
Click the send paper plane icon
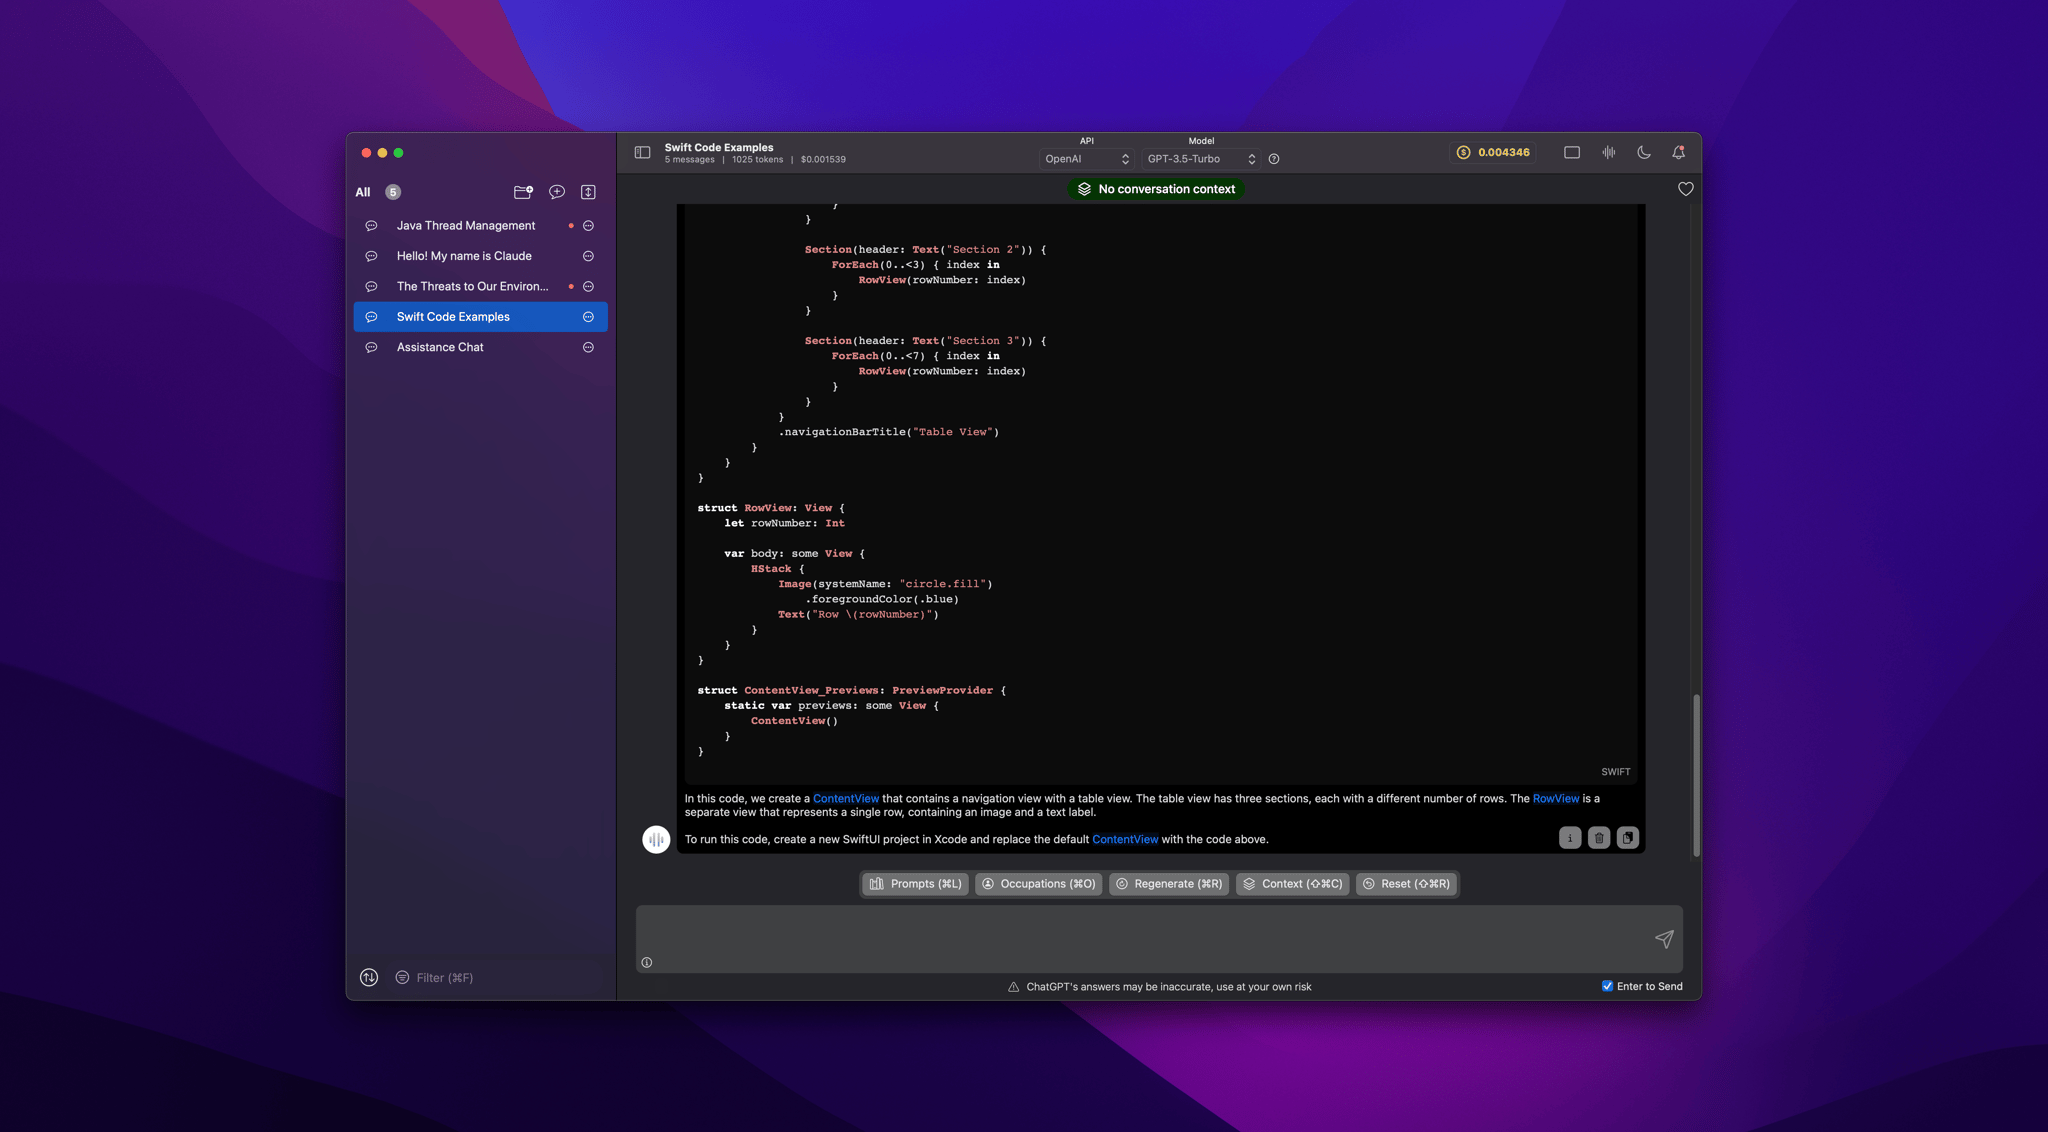coord(1664,939)
